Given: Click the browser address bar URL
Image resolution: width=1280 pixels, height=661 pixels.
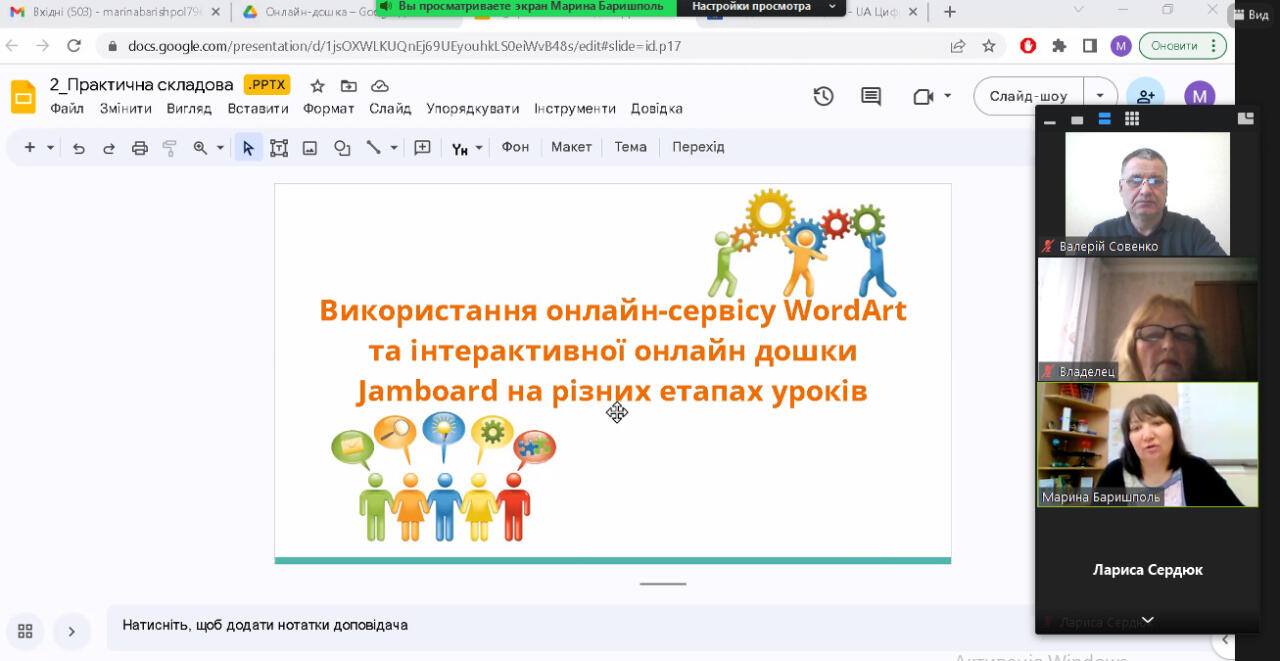Looking at the screenshot, I should (x=404, y=46).
